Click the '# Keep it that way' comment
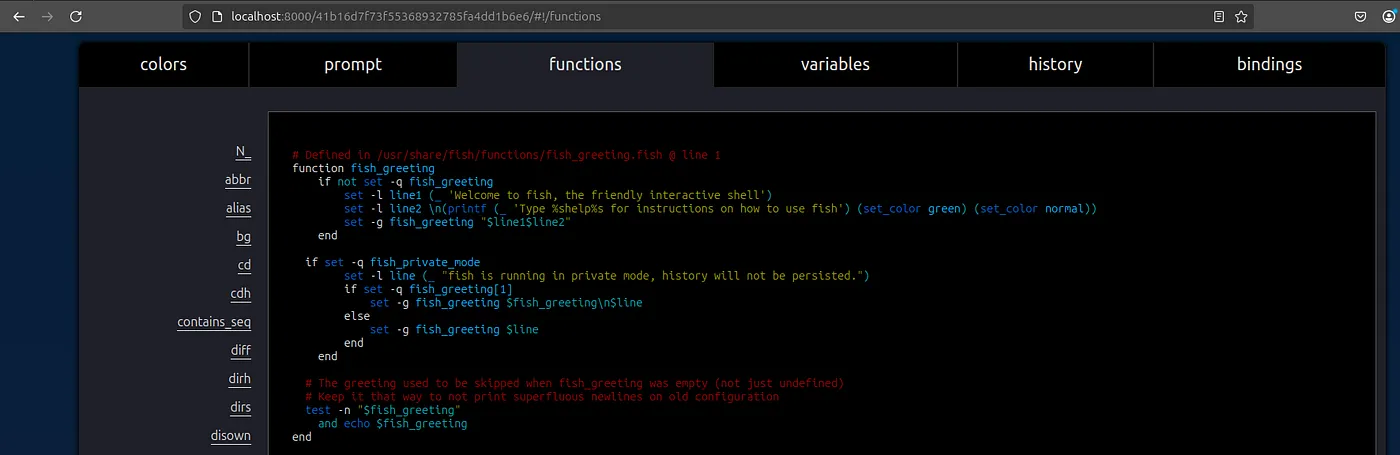 tap(542, 397)
